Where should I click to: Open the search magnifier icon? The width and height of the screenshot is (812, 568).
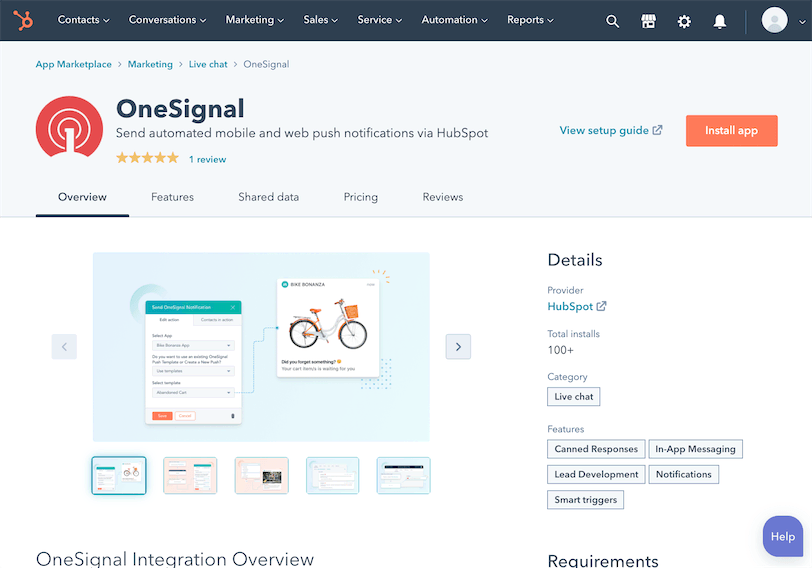pyautogui.click(x=612, y=21)
